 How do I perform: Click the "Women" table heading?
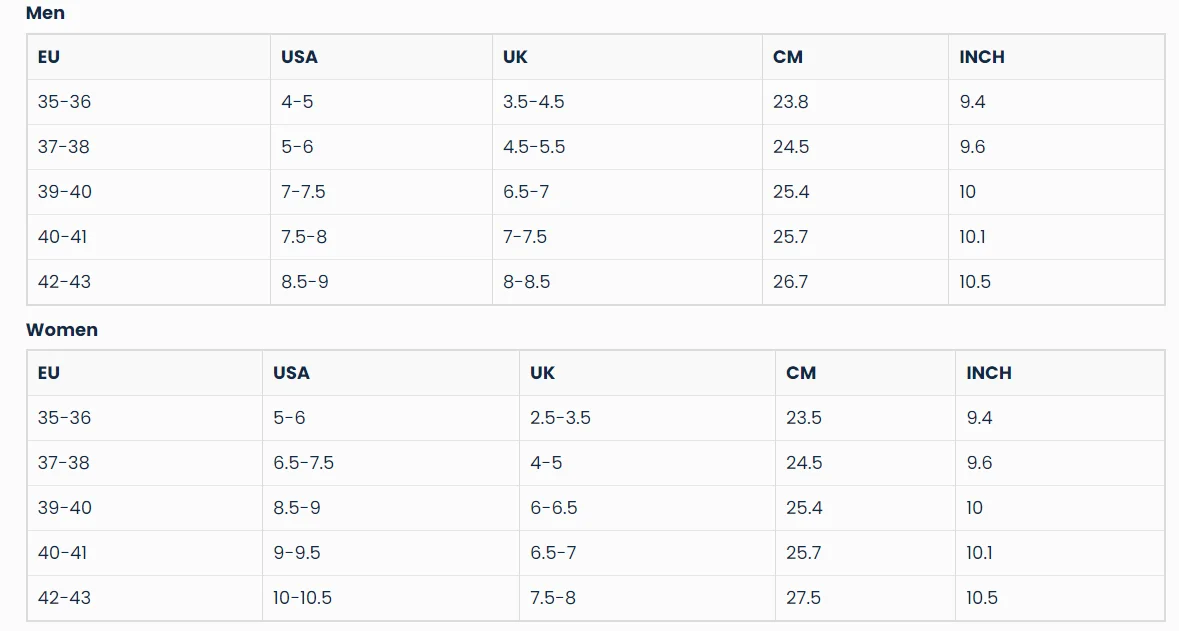click(x=62, y=329)
